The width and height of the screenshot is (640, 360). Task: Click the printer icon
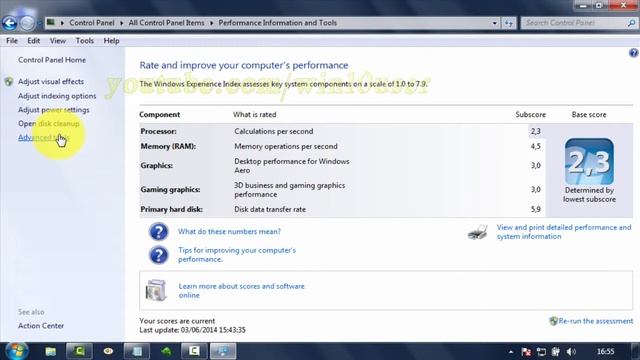click(478, 232)
